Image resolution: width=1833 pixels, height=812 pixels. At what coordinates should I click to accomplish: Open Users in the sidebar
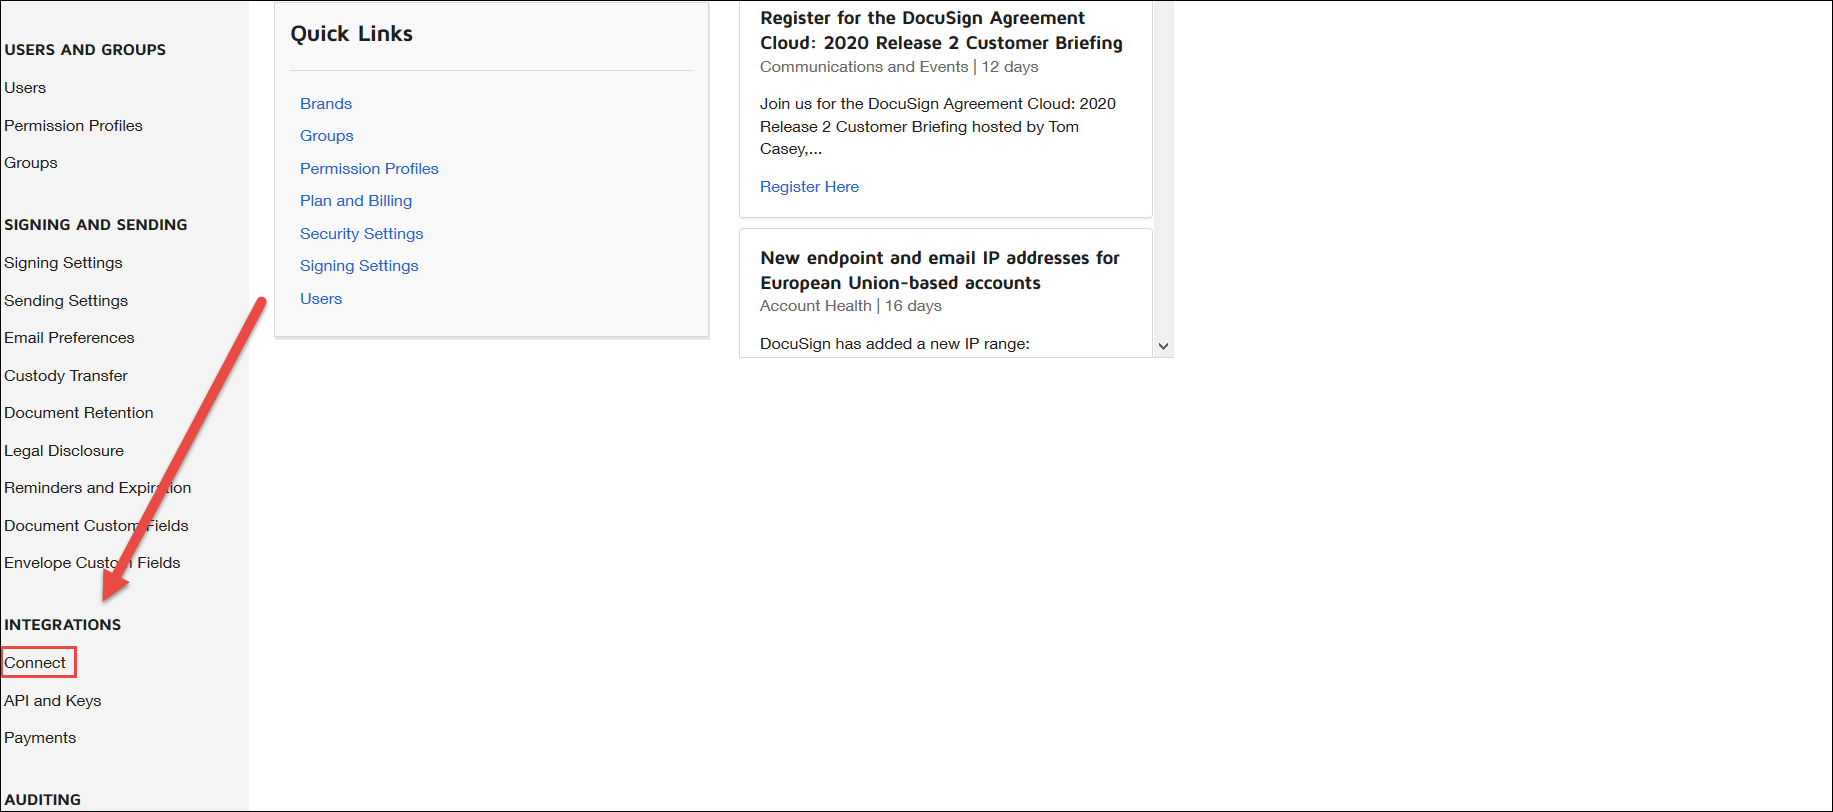click(x=25, y=88)
